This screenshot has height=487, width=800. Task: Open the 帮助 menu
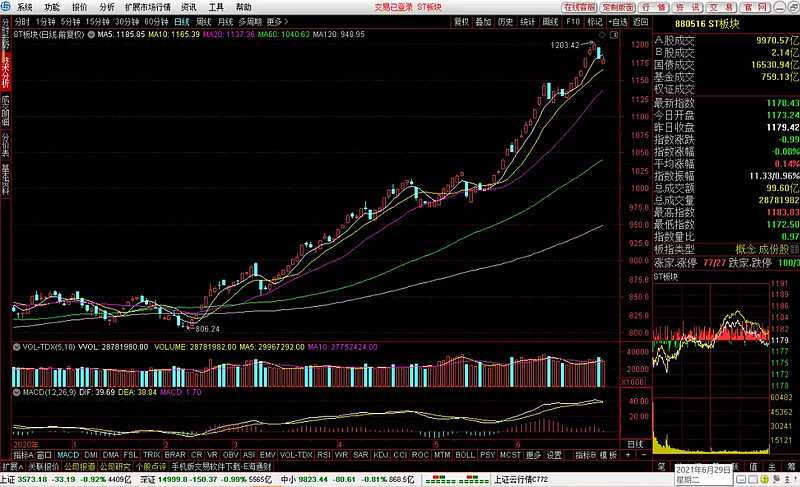click(x=244, y=7)
